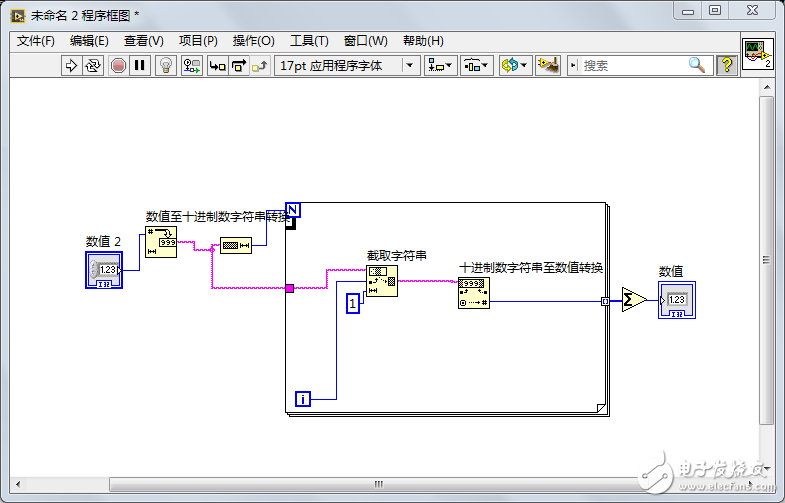The image size is (785, 503).
Task: Click the For Loop N count terminal
Action: click(293, 210)
